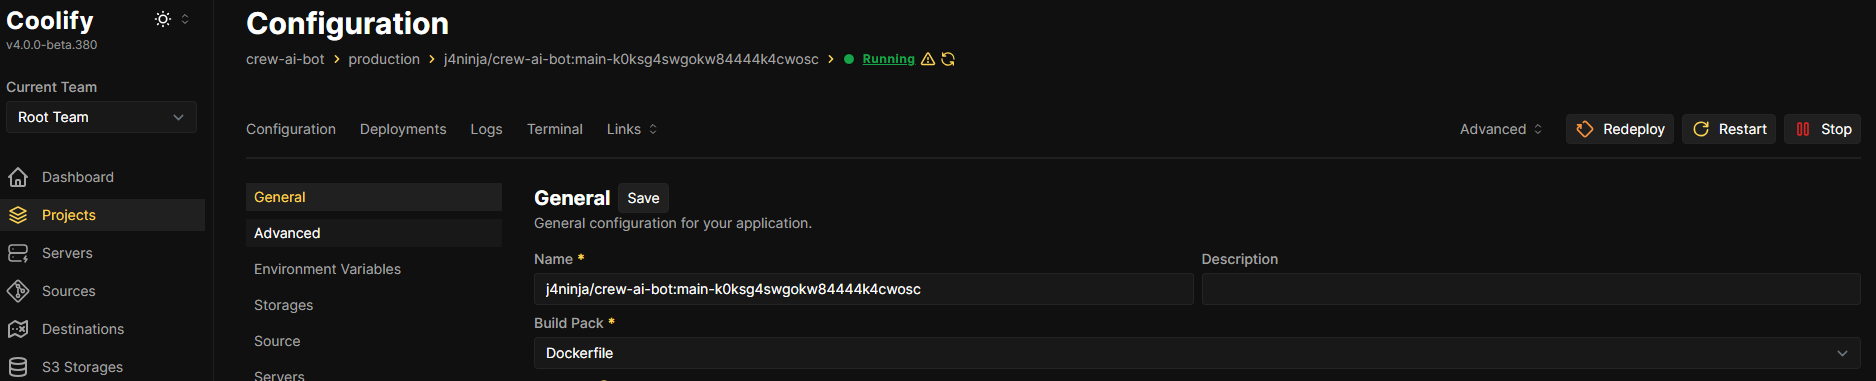Click the Dashboard home icon
This screenshot has width=1876, height=381.
coord(18,177)
